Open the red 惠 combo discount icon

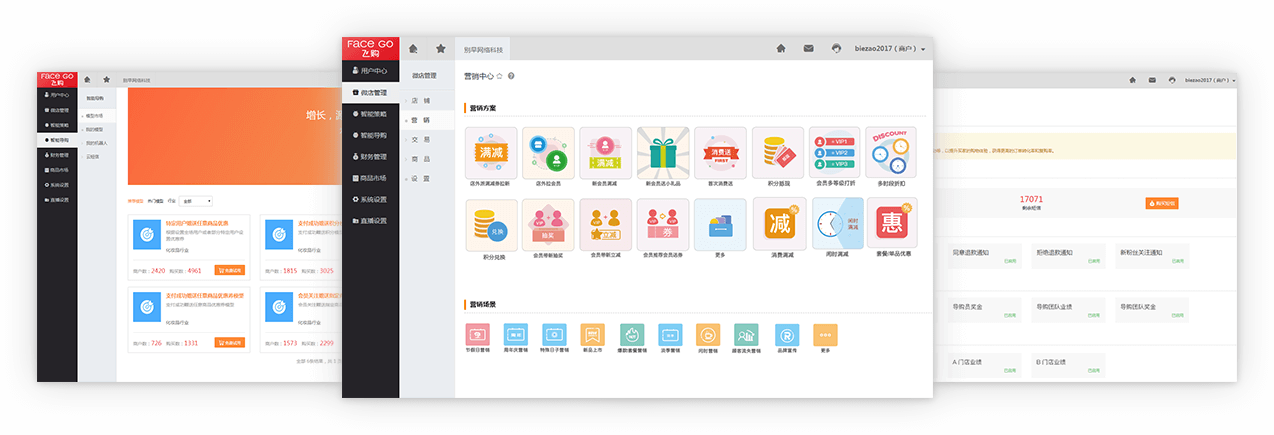point(892,224)
